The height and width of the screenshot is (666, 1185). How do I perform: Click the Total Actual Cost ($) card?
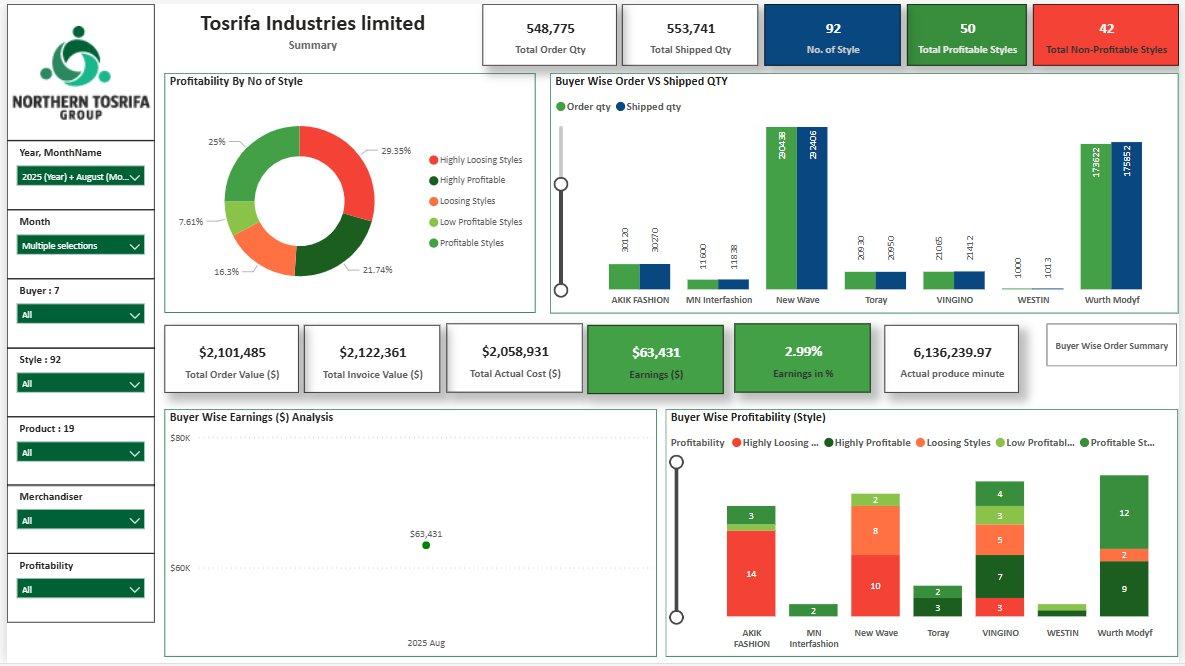coord(515,358)
